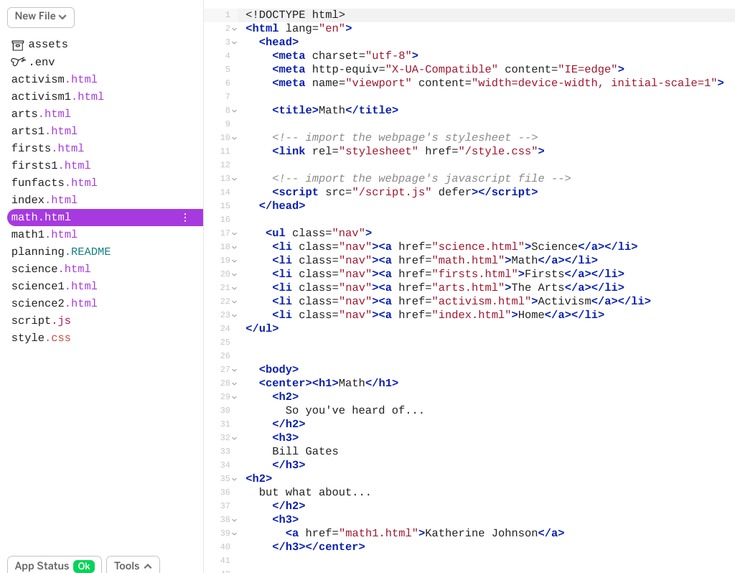Click the "firsts.html" href string
Image resolution: width=735 pixels, height=573 pixels.
pyautogui.click(x=474, y=274)
